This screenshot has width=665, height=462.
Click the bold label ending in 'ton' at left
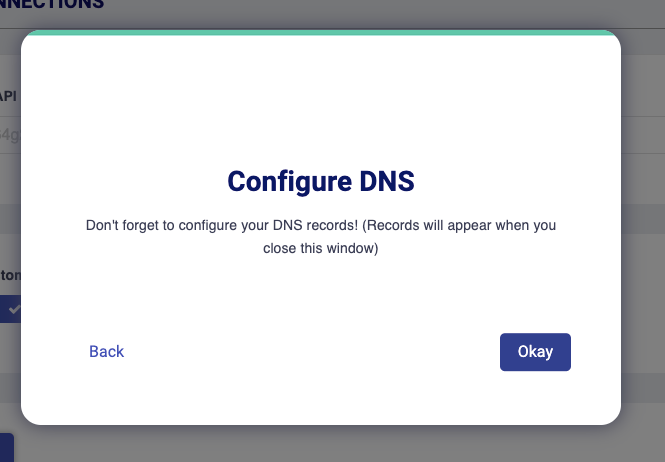pyautogui.click(x=10, y=275)
